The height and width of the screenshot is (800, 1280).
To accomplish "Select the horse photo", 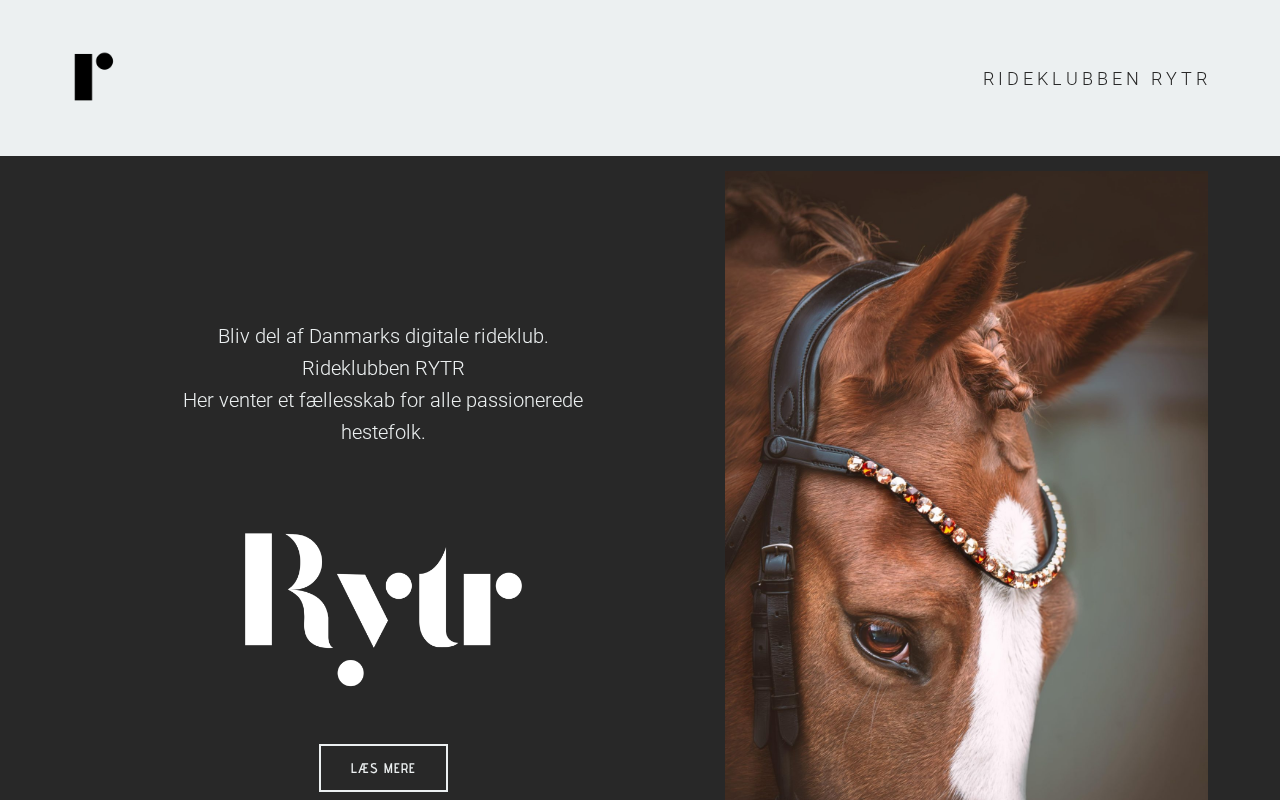I will [966, 486].
